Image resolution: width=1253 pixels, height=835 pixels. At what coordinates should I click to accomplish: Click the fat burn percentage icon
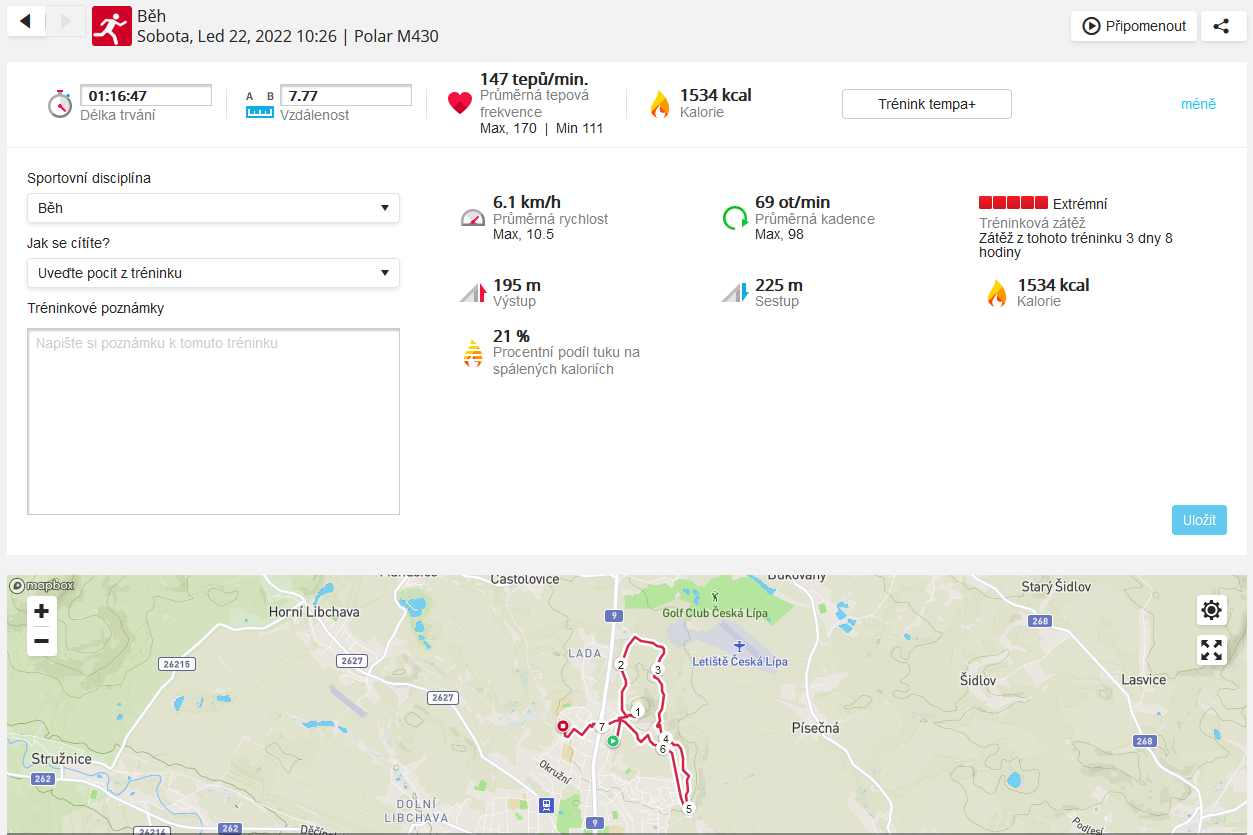pos(473,353)
